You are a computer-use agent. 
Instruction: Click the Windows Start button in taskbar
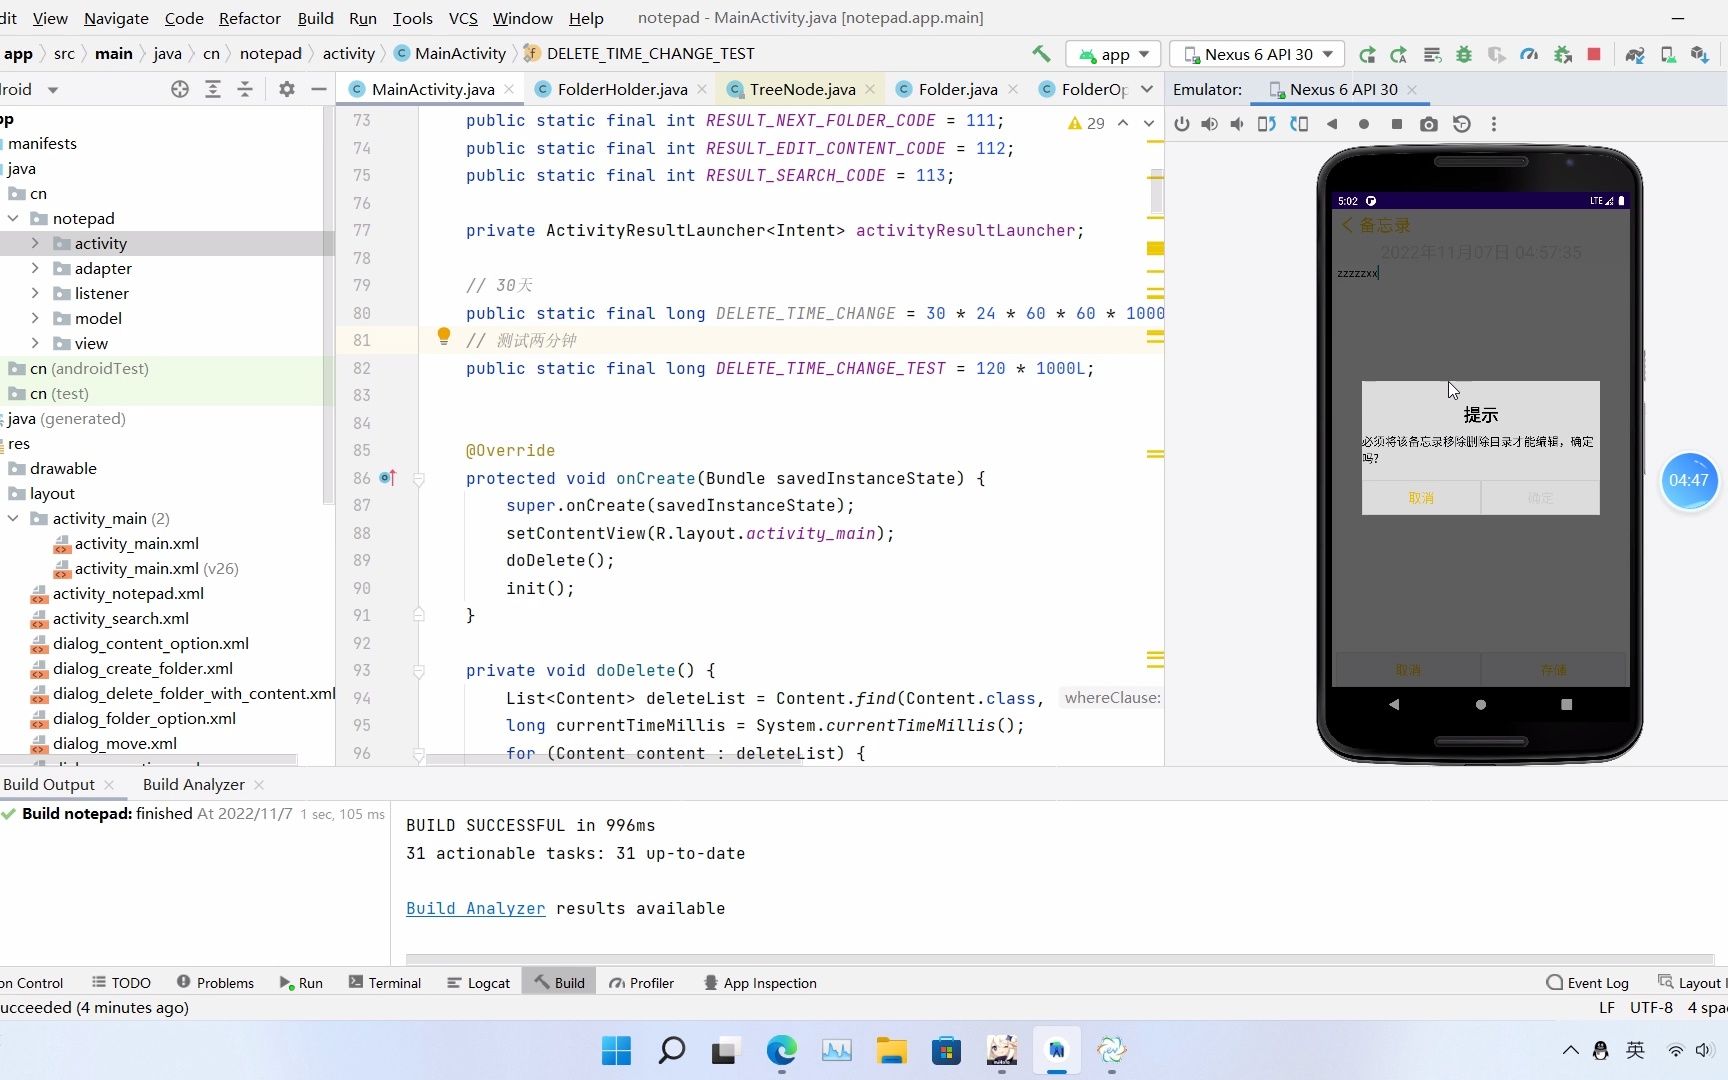(x=616, y=1050)
